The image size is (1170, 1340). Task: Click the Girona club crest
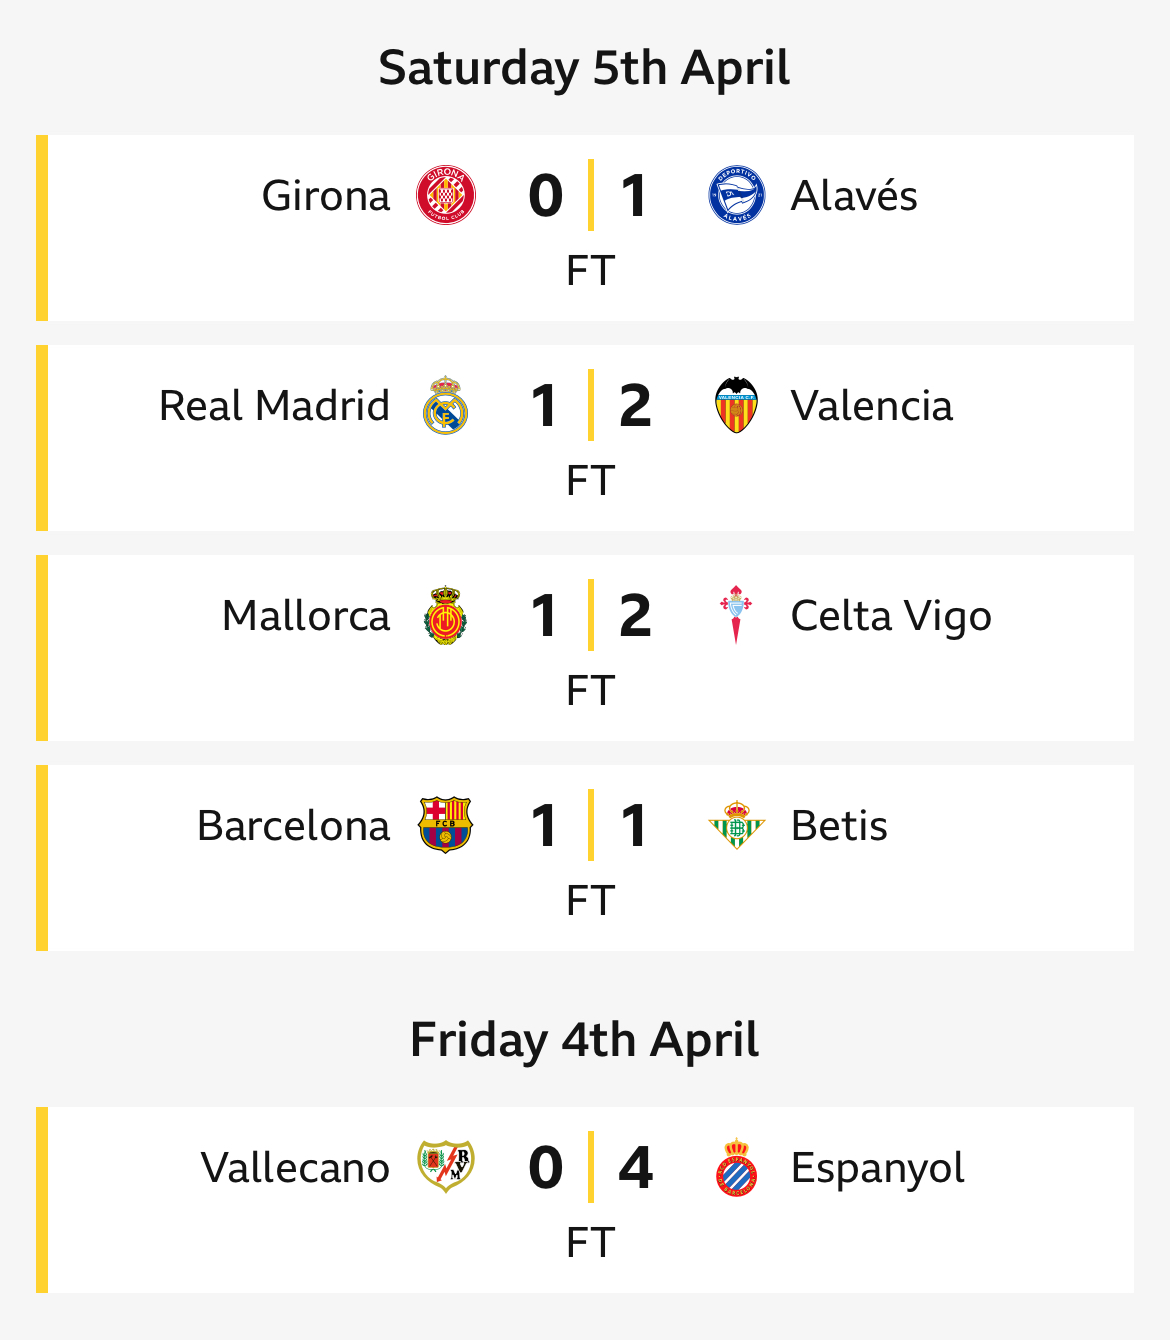pyautogui.click(x=446, y=195)
